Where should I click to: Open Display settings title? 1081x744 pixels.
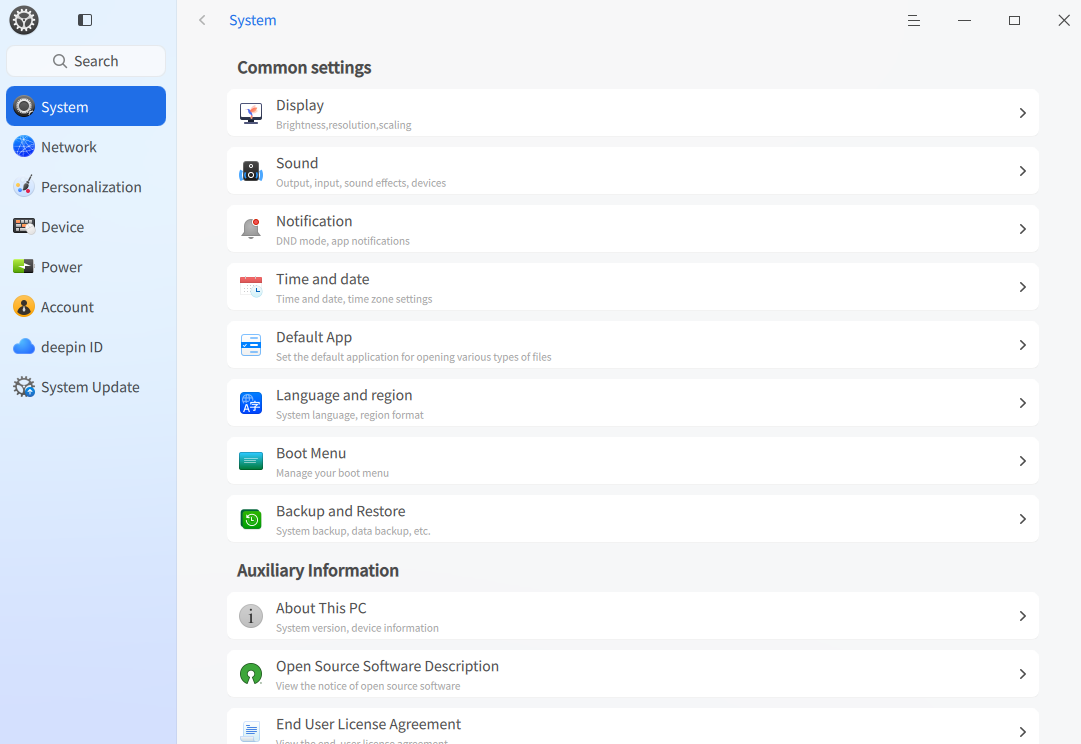pyautogui.click(x=300, y=105)
